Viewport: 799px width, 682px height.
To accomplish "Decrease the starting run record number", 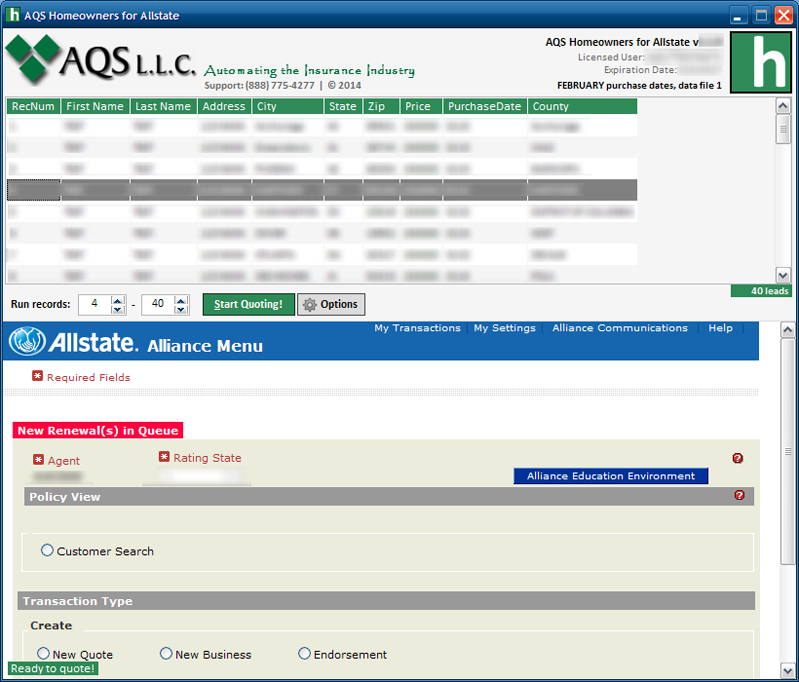I will point(118,309).
